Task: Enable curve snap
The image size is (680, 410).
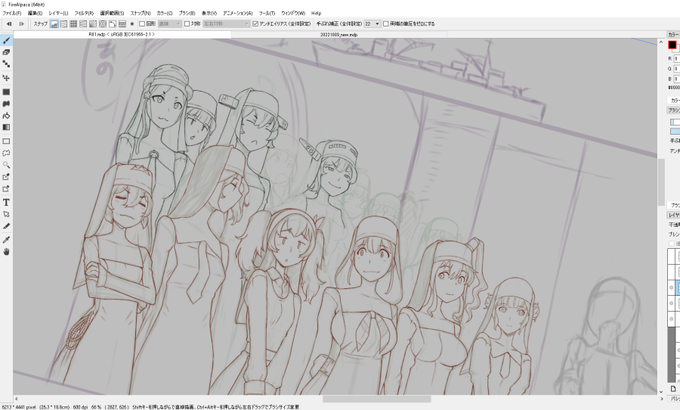Action: (112, 24)
